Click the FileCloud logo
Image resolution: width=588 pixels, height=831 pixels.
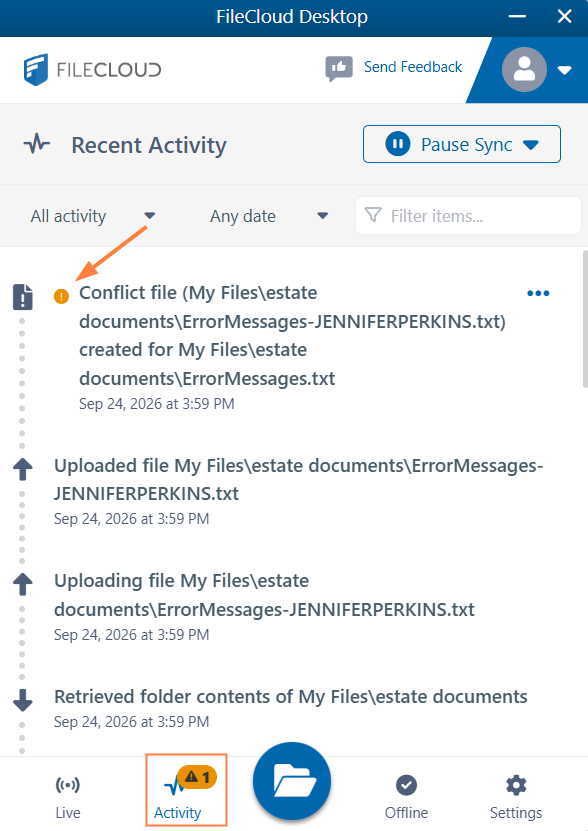tap(92, 69)
